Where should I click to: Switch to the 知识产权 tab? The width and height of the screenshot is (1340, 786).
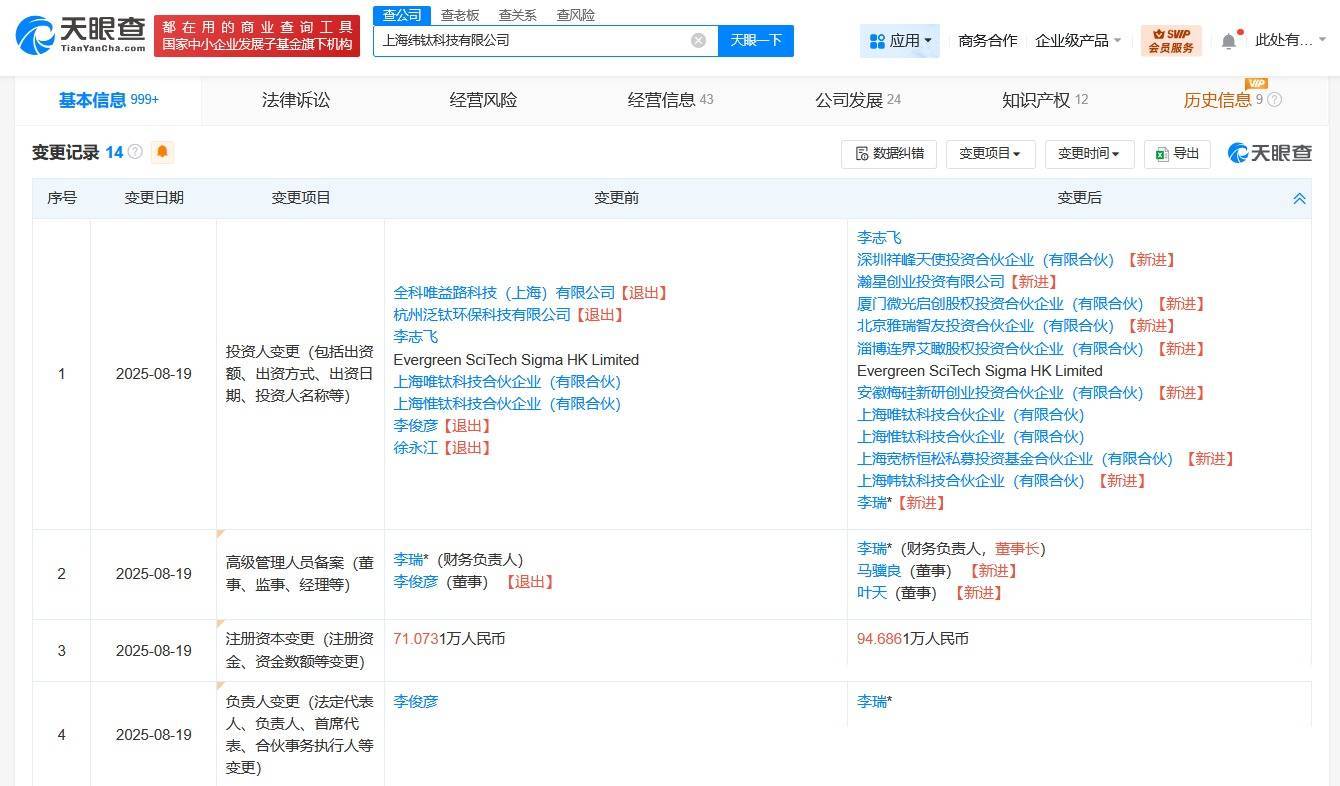click(x=1036, y=100)
